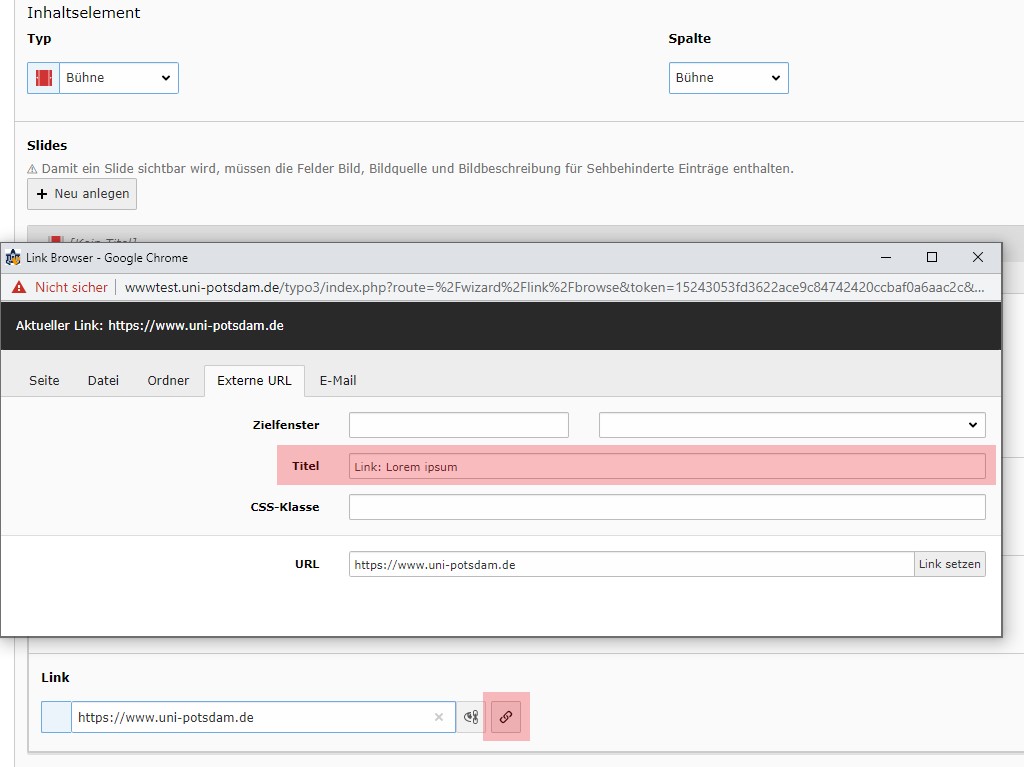
Task: Select the E-Mail tab
Action: coord(338,381)
